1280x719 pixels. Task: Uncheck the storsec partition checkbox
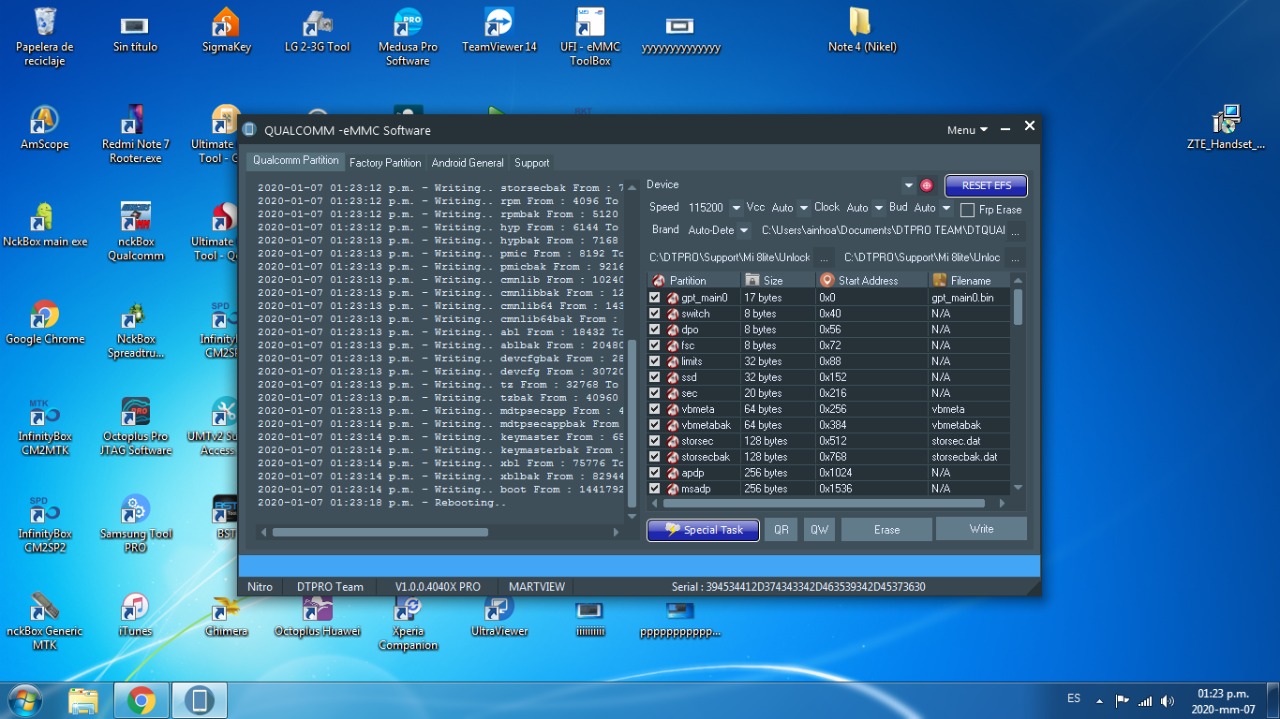[x=655, y=441]
